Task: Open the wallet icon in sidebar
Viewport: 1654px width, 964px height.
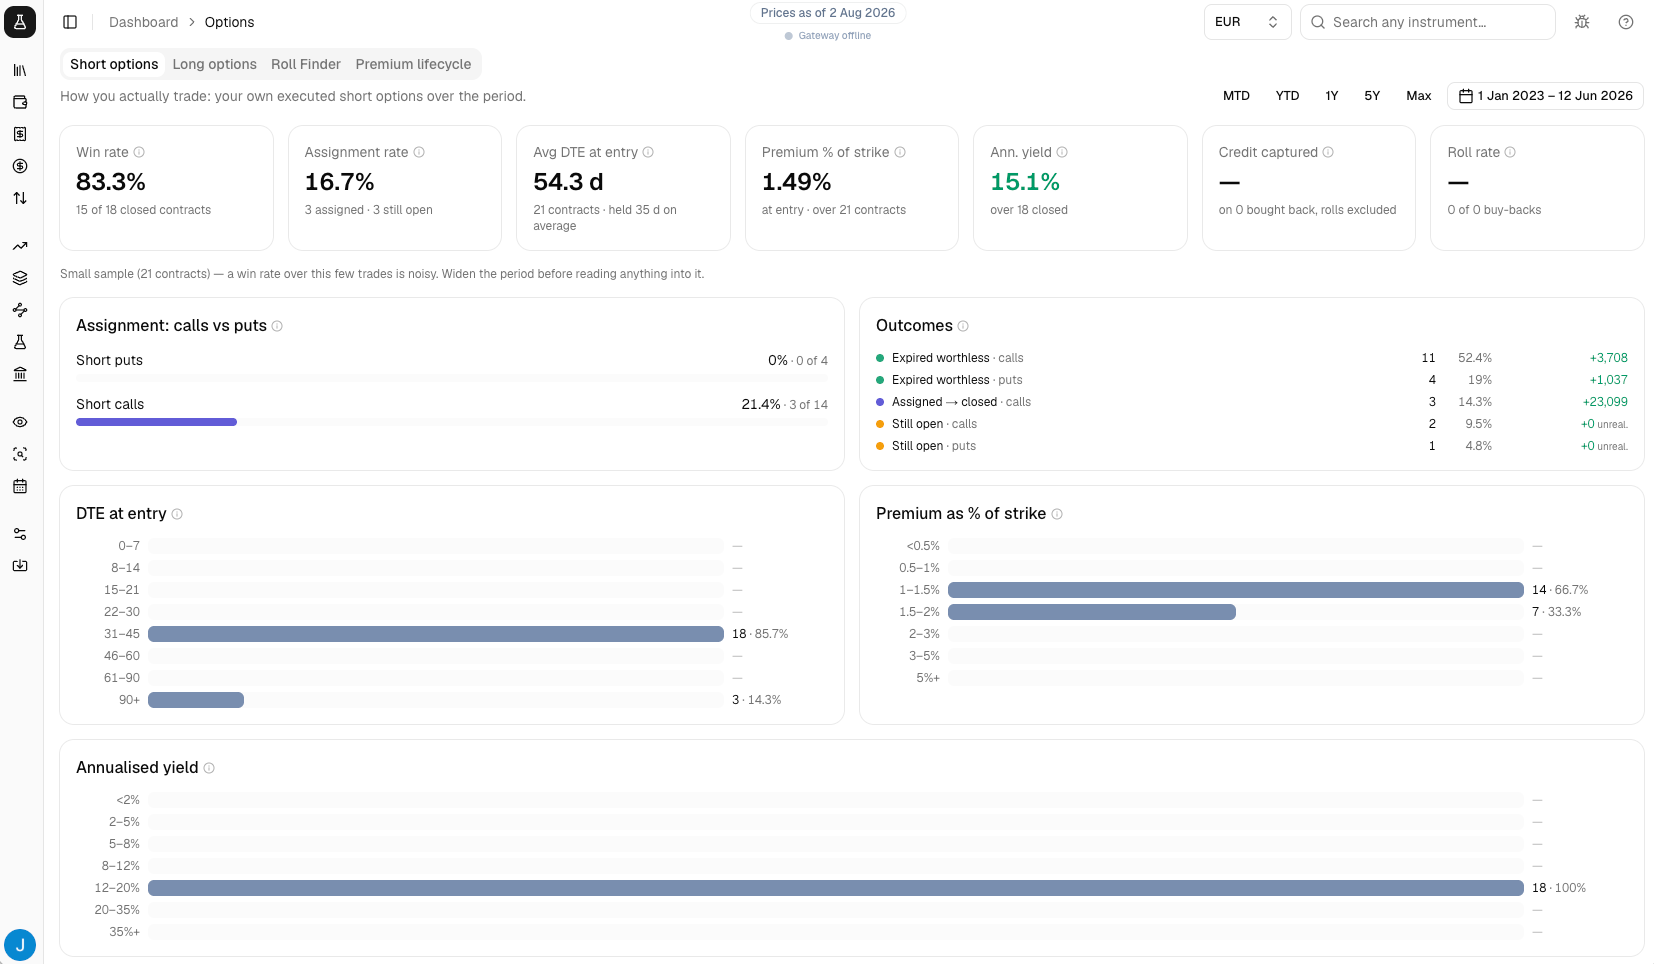Action: pos(20,102)
